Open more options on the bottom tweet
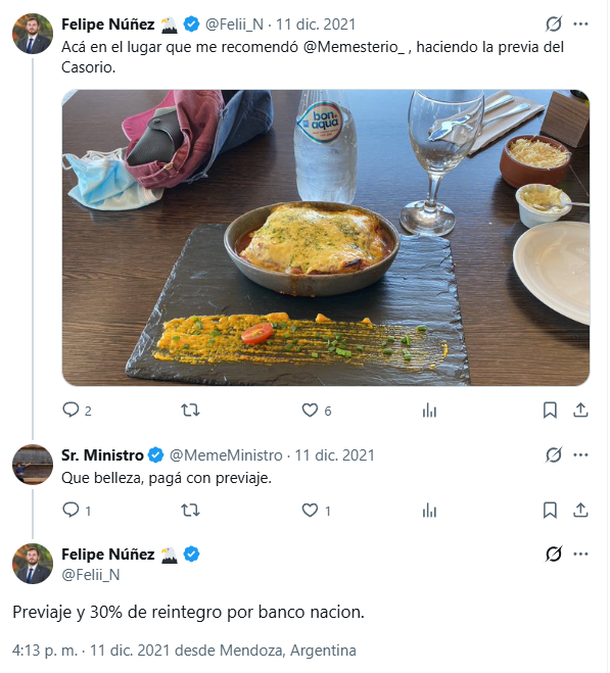610x673 pixels. point(581,554)
